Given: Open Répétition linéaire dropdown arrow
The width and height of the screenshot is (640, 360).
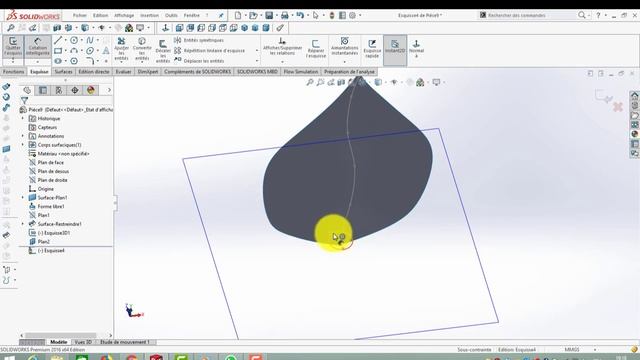Looking at the screenshot, I should point(257,51).
